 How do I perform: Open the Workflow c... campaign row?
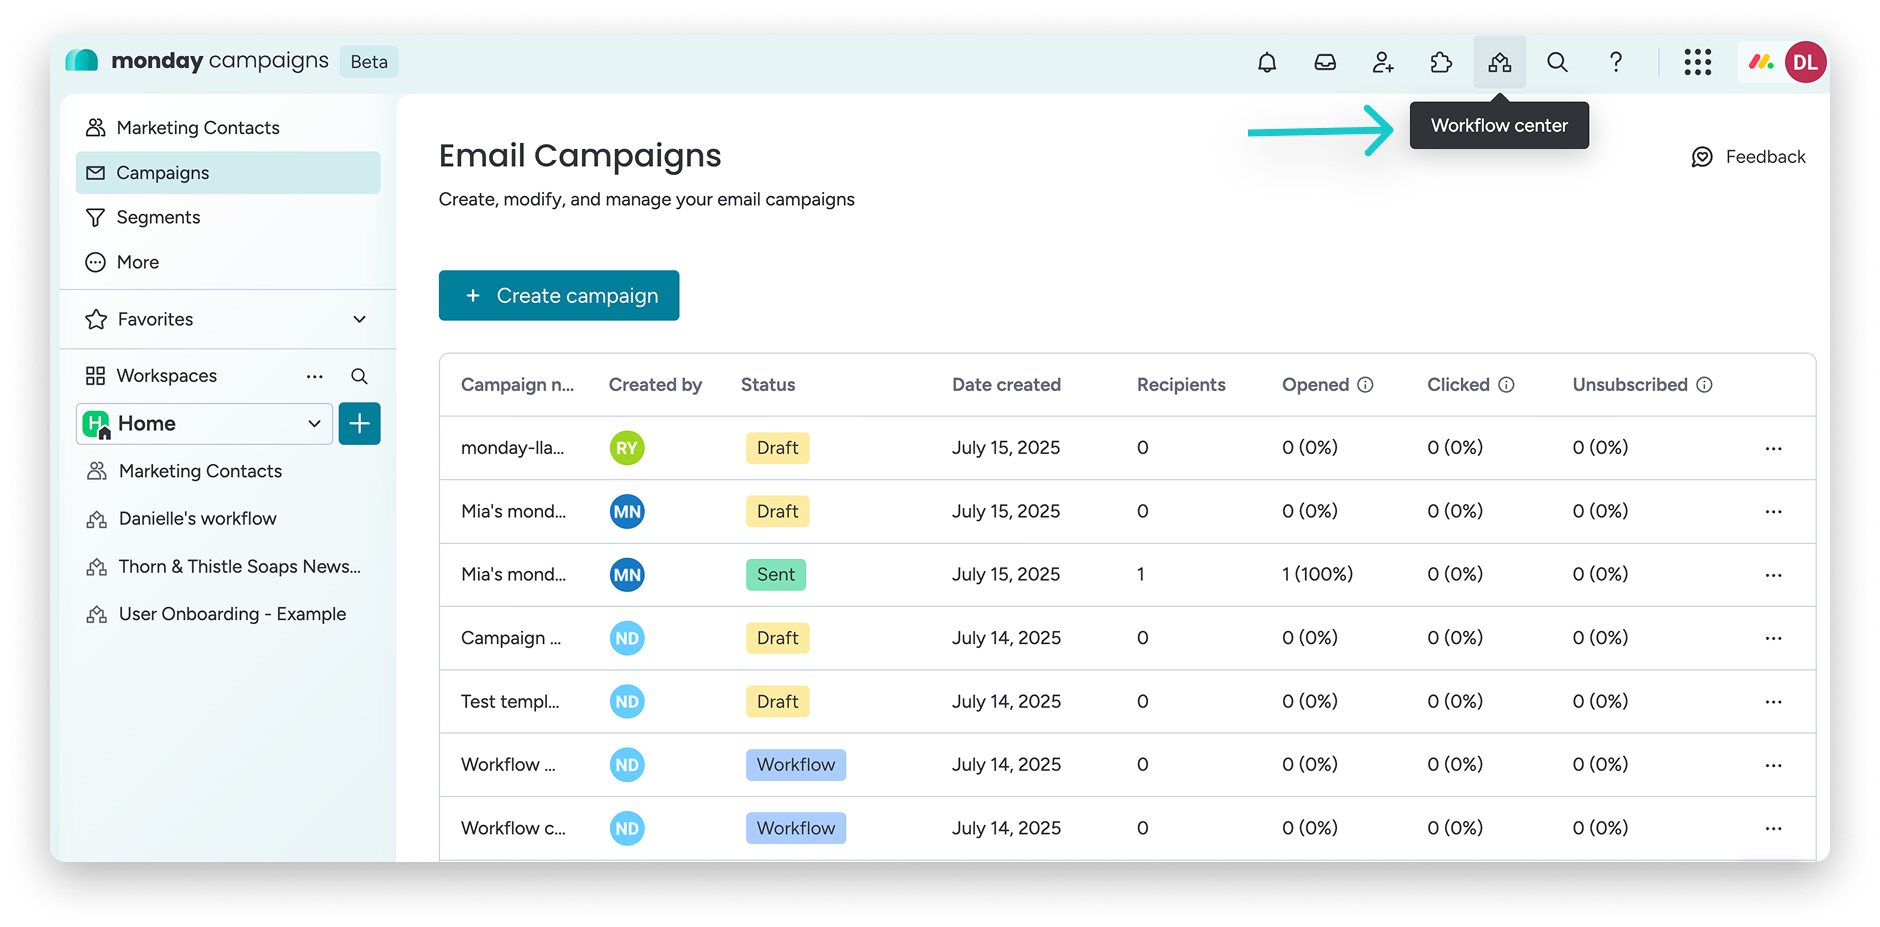513,829
